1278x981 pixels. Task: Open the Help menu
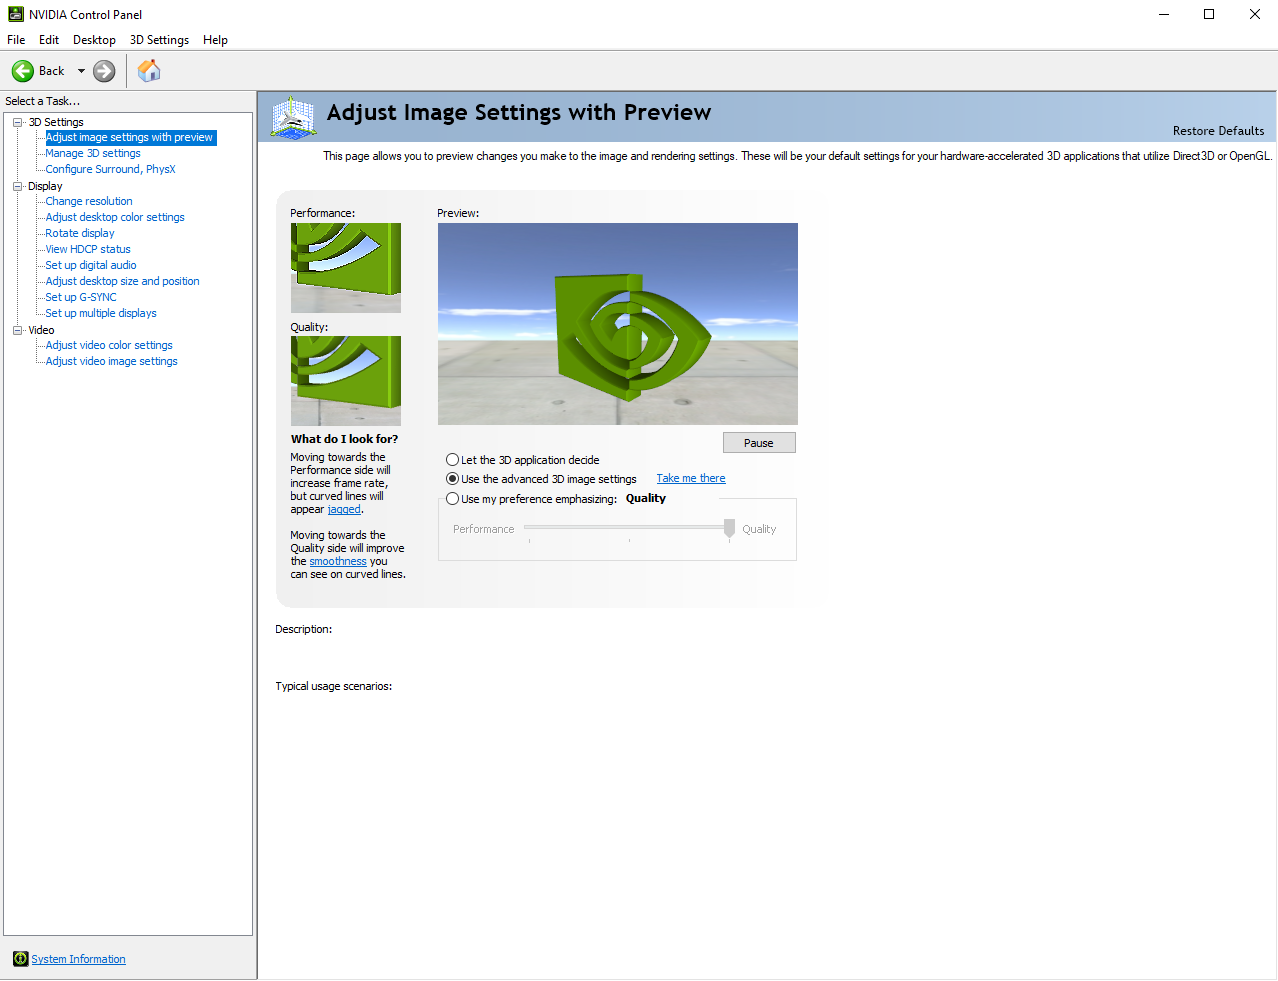pos(215,40)
